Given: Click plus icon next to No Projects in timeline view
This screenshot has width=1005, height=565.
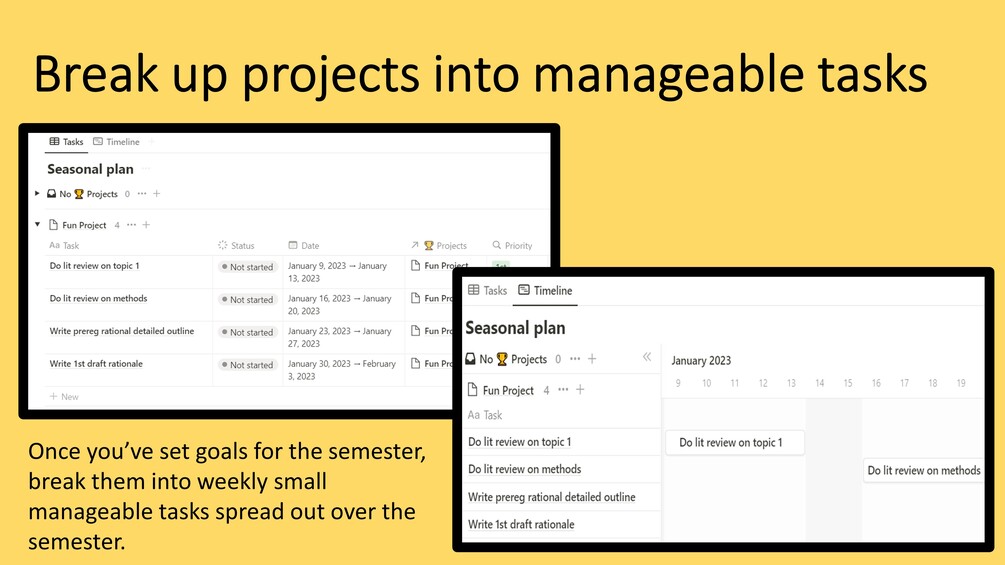Looking at the screenshot, I should (592, 359).
